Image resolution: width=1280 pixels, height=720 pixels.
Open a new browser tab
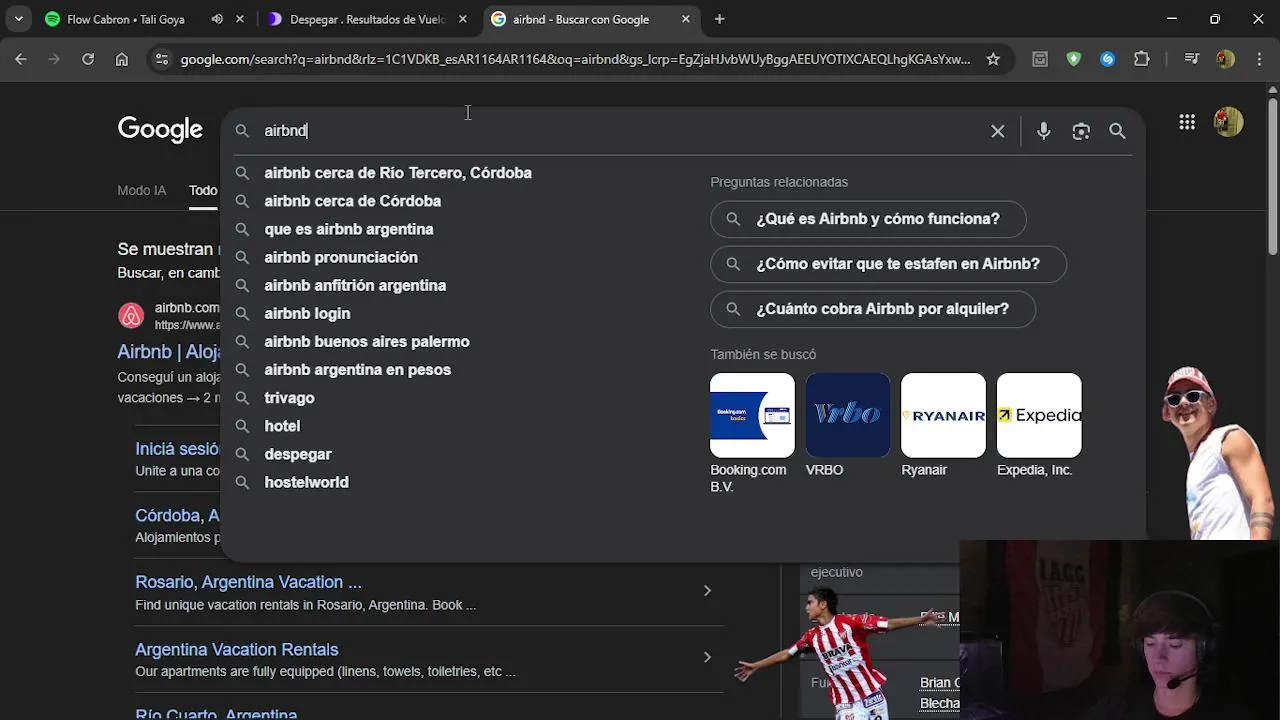pyautogui.click(x=719, y=19)
